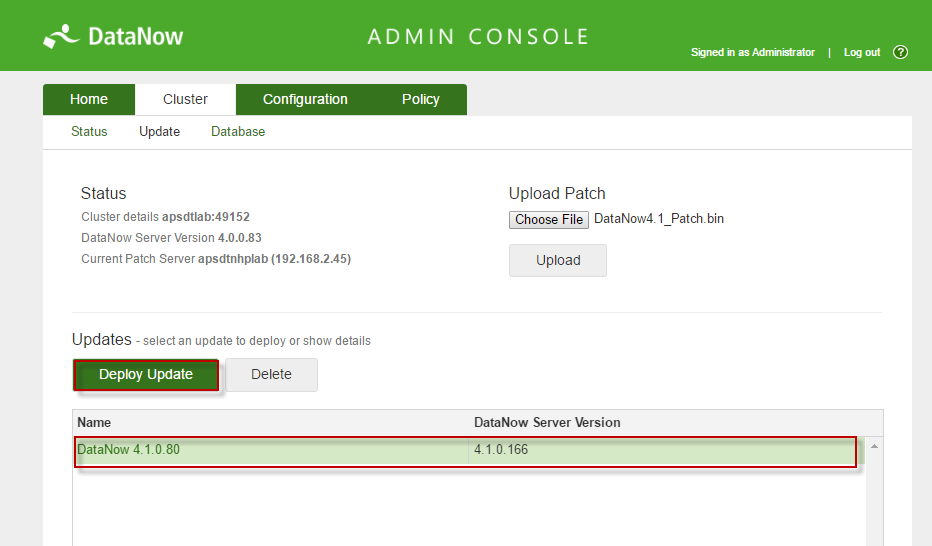Click the Upload Patch heading

(557, 193)
